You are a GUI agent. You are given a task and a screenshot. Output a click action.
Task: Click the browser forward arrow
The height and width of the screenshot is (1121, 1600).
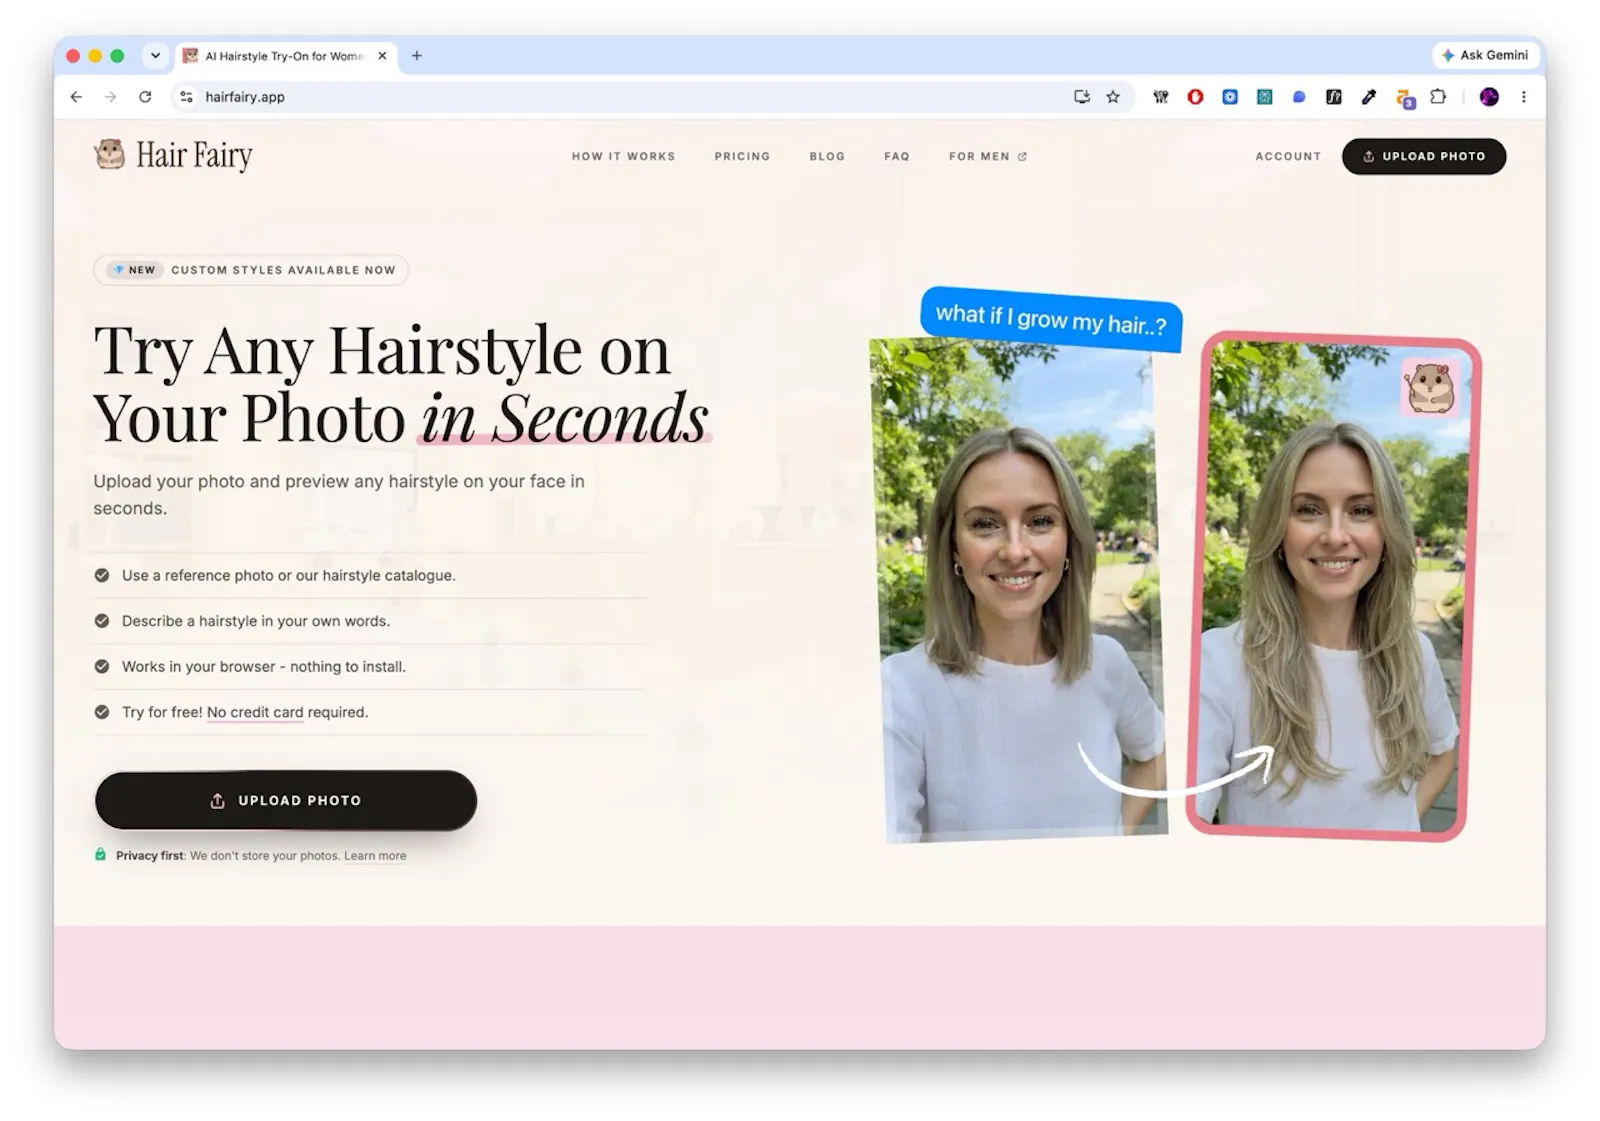coord(110,97)
